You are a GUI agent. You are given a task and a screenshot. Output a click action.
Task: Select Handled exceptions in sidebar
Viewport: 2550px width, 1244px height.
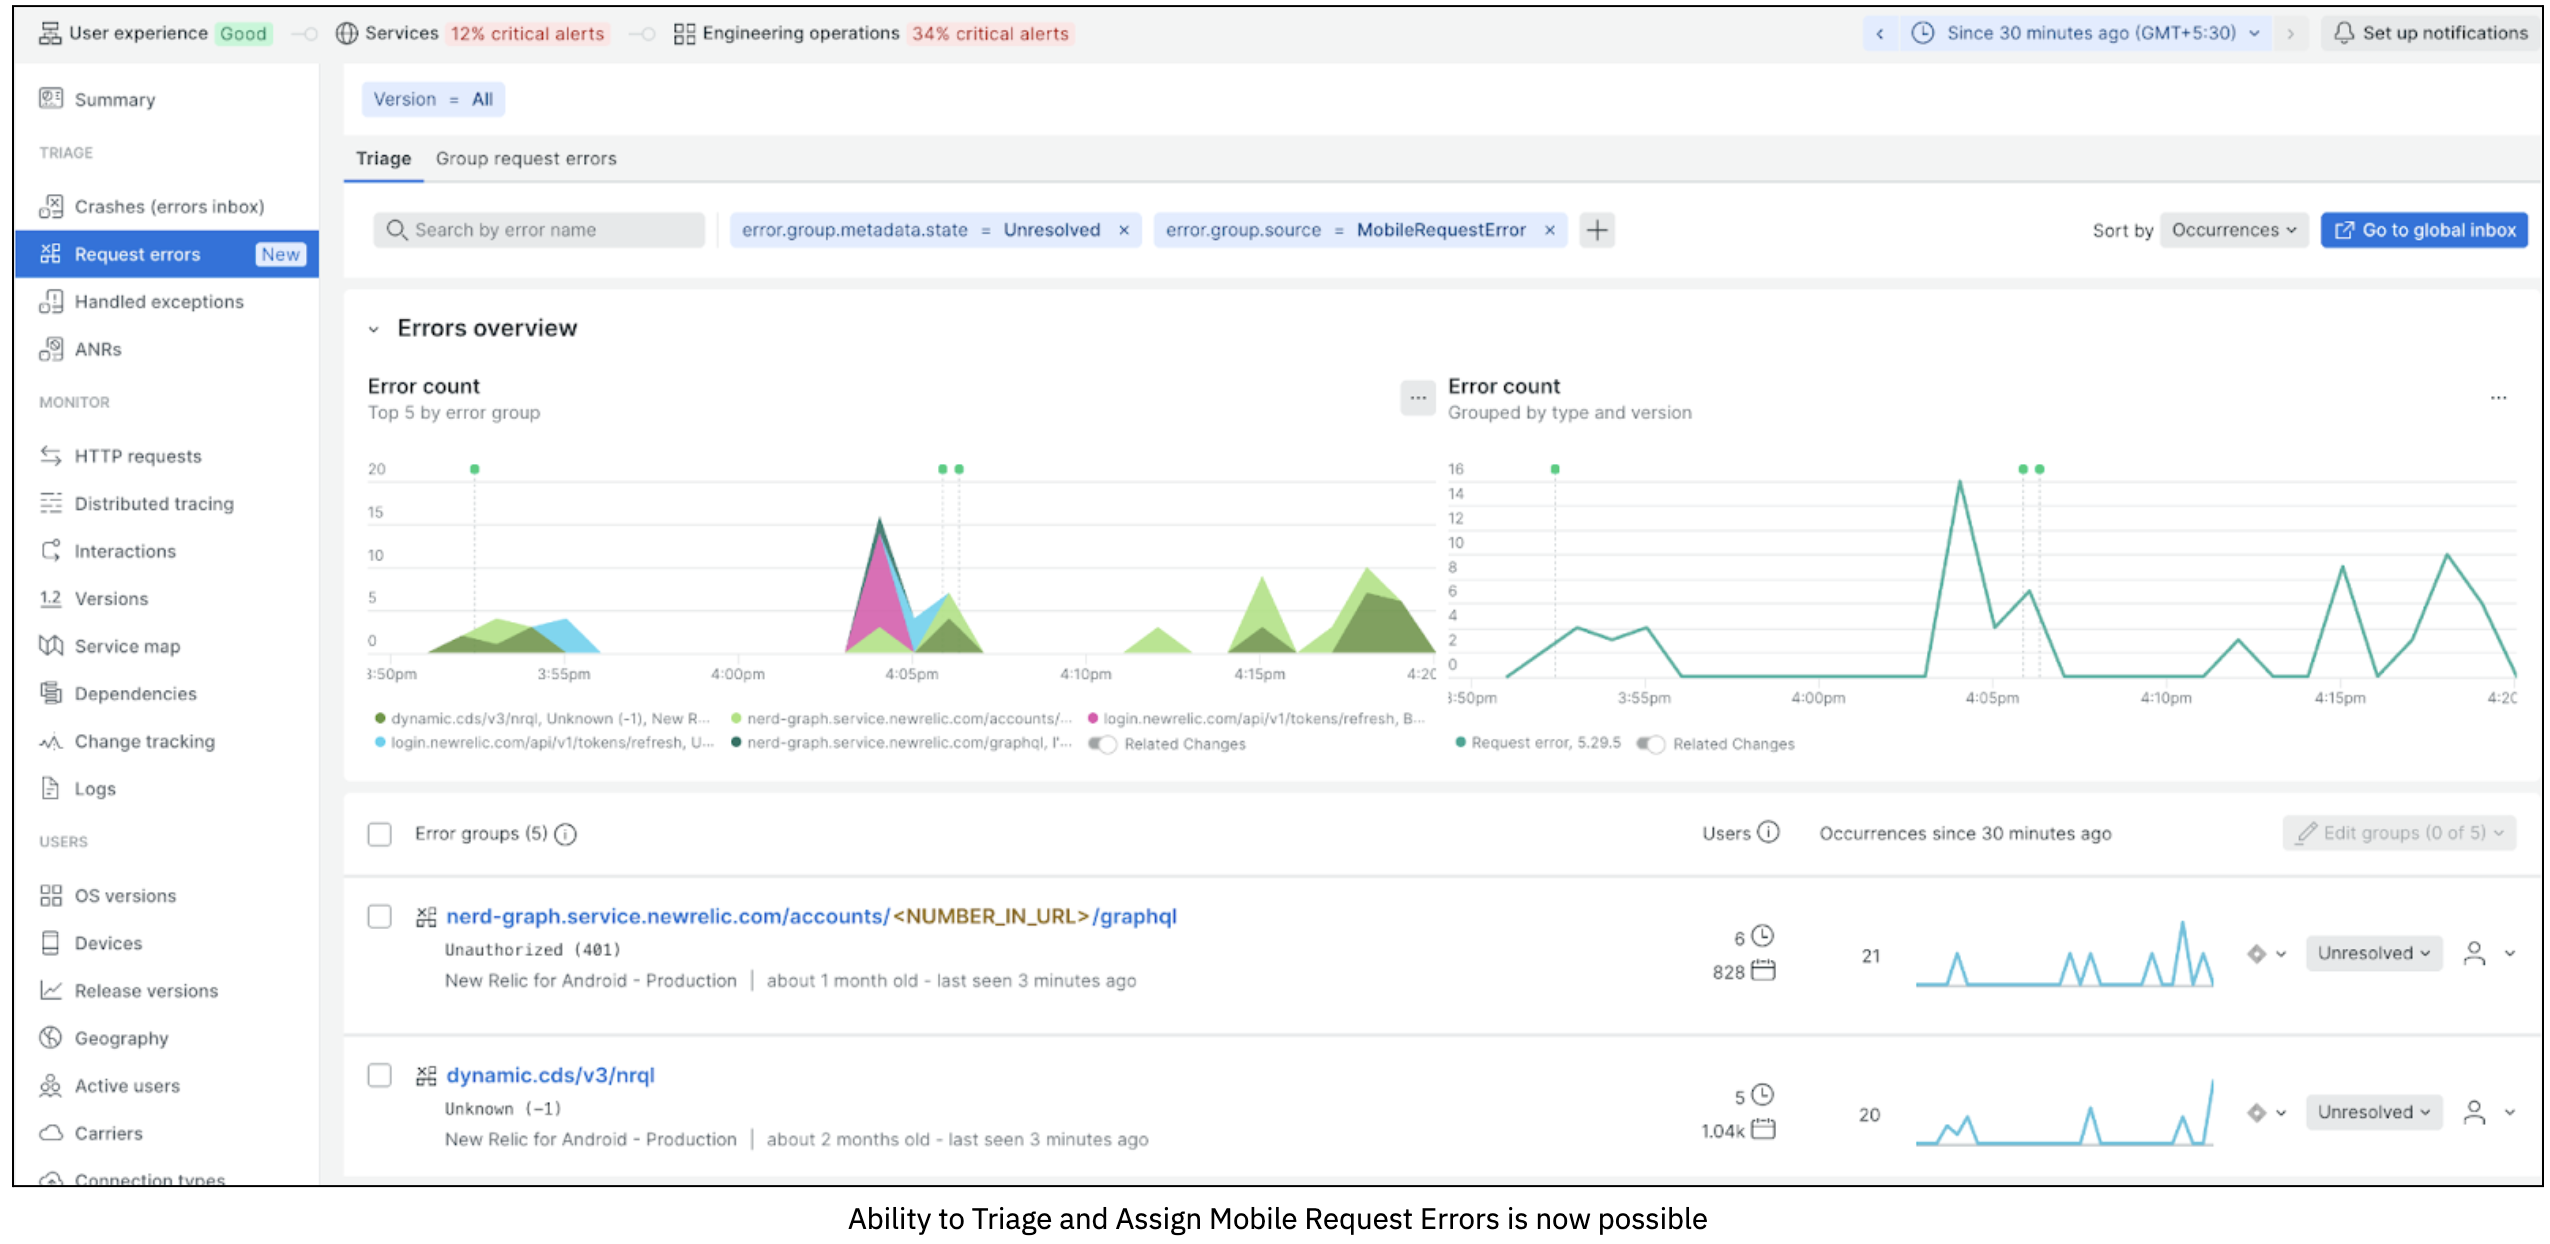pyautogui.click(x=158, y=301)
